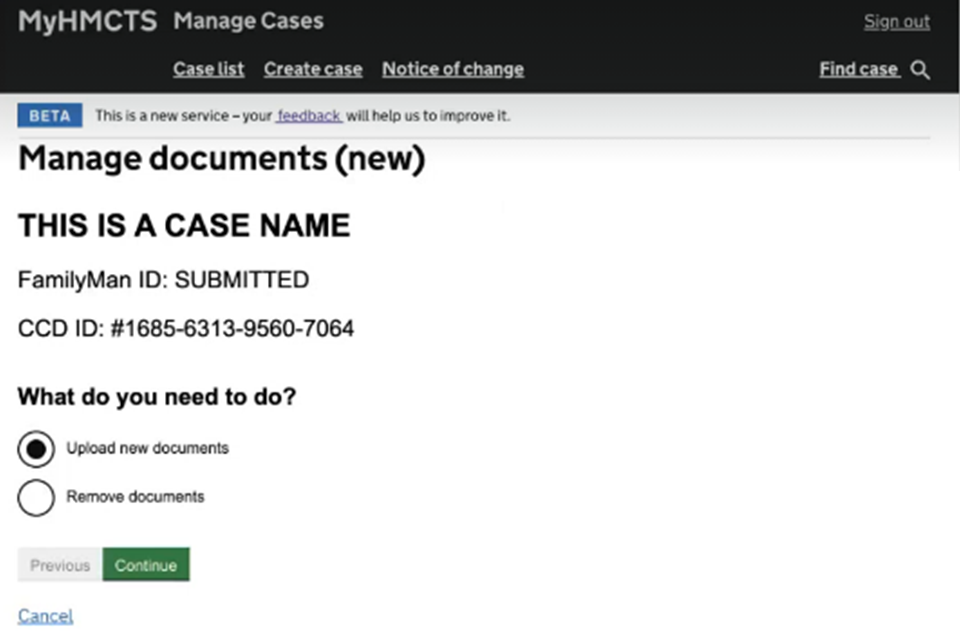Open the Case list menu item
Image resolution: width=960 pixels, height=640 pixels.
[208, 69]
